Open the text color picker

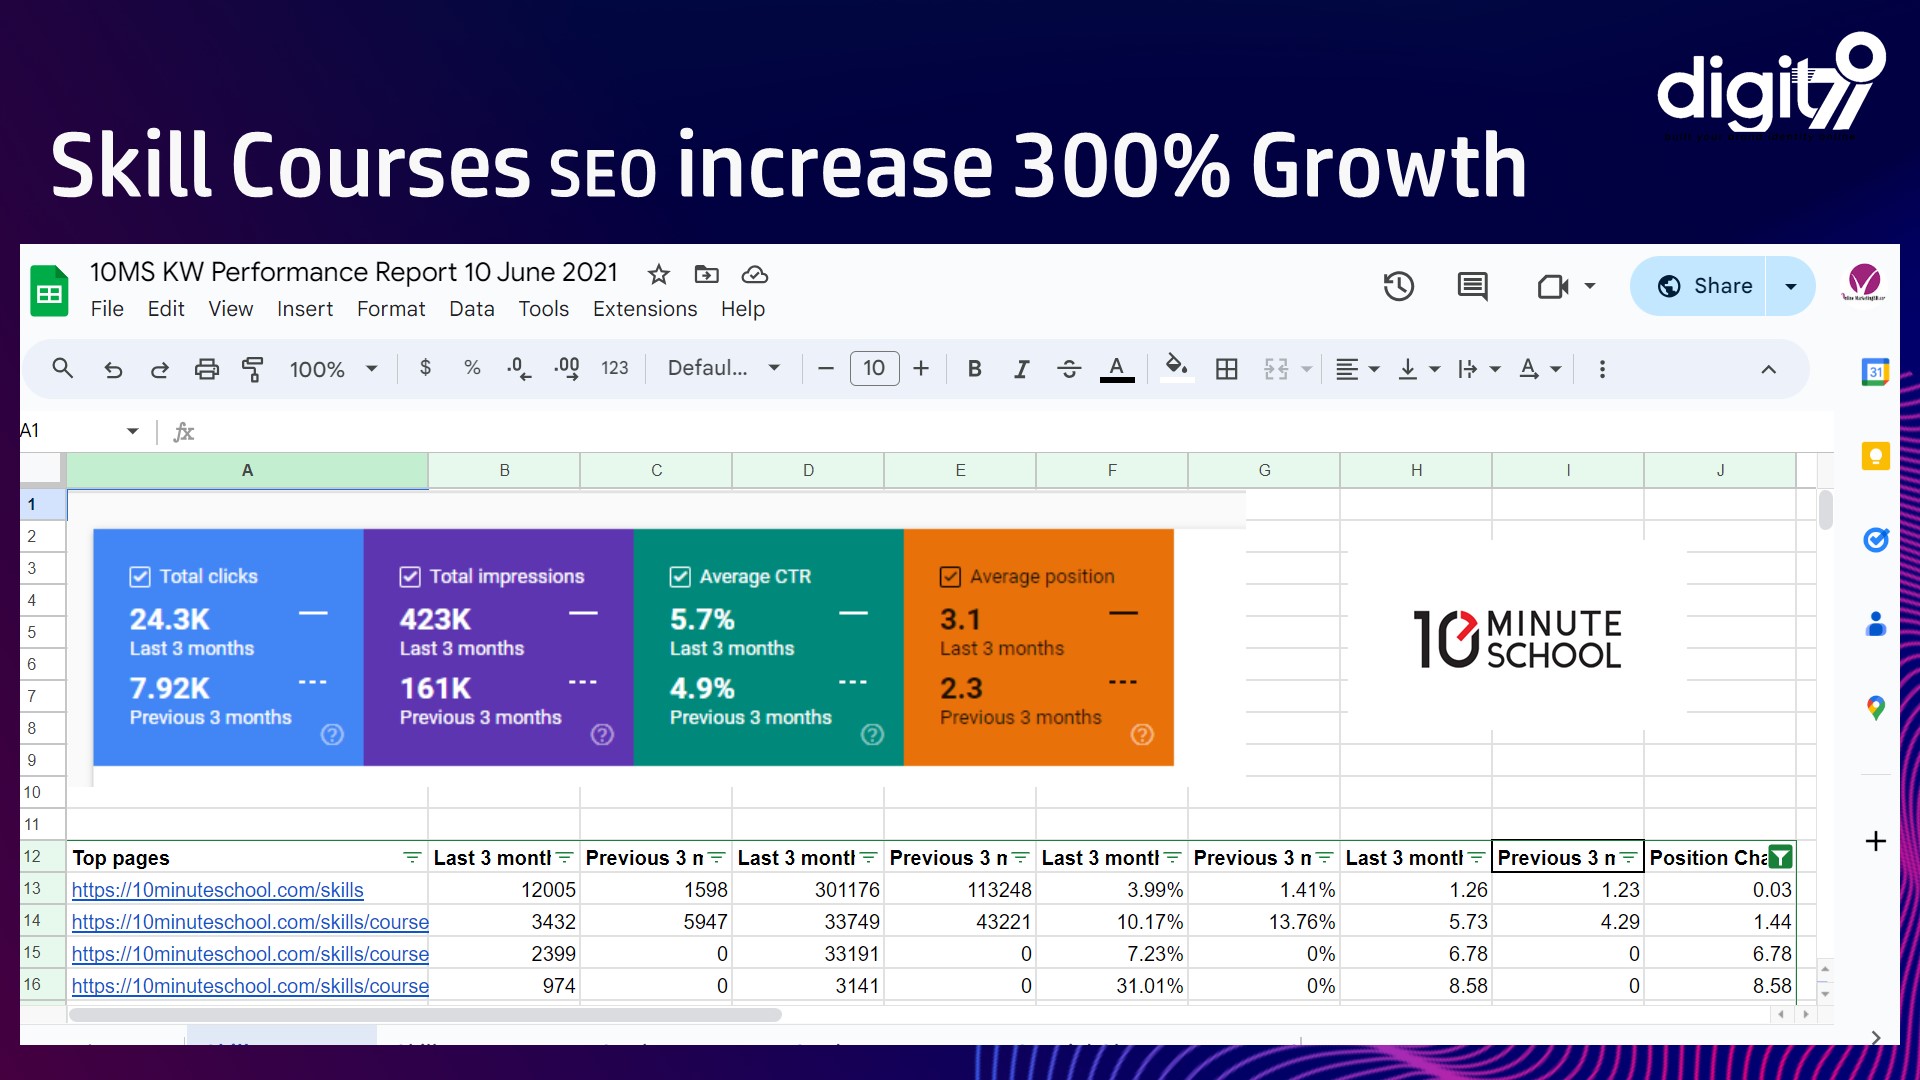[1117, 369]
